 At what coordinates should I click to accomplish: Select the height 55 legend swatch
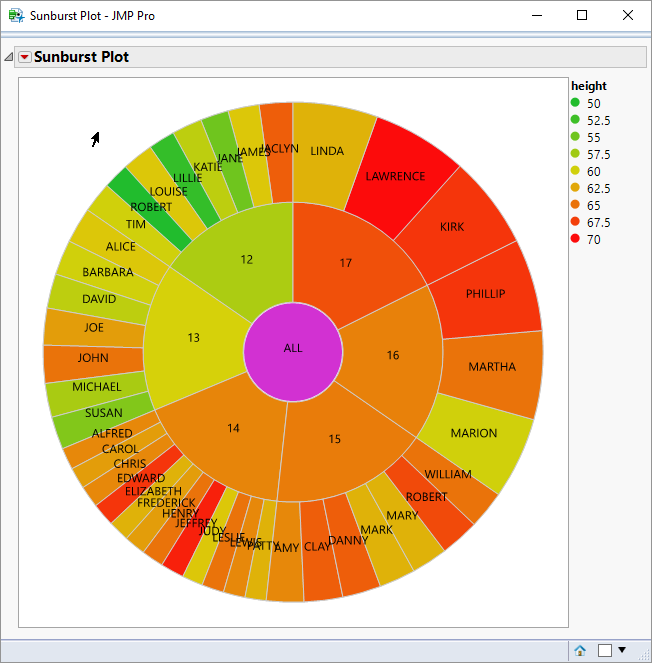(575, 136)
